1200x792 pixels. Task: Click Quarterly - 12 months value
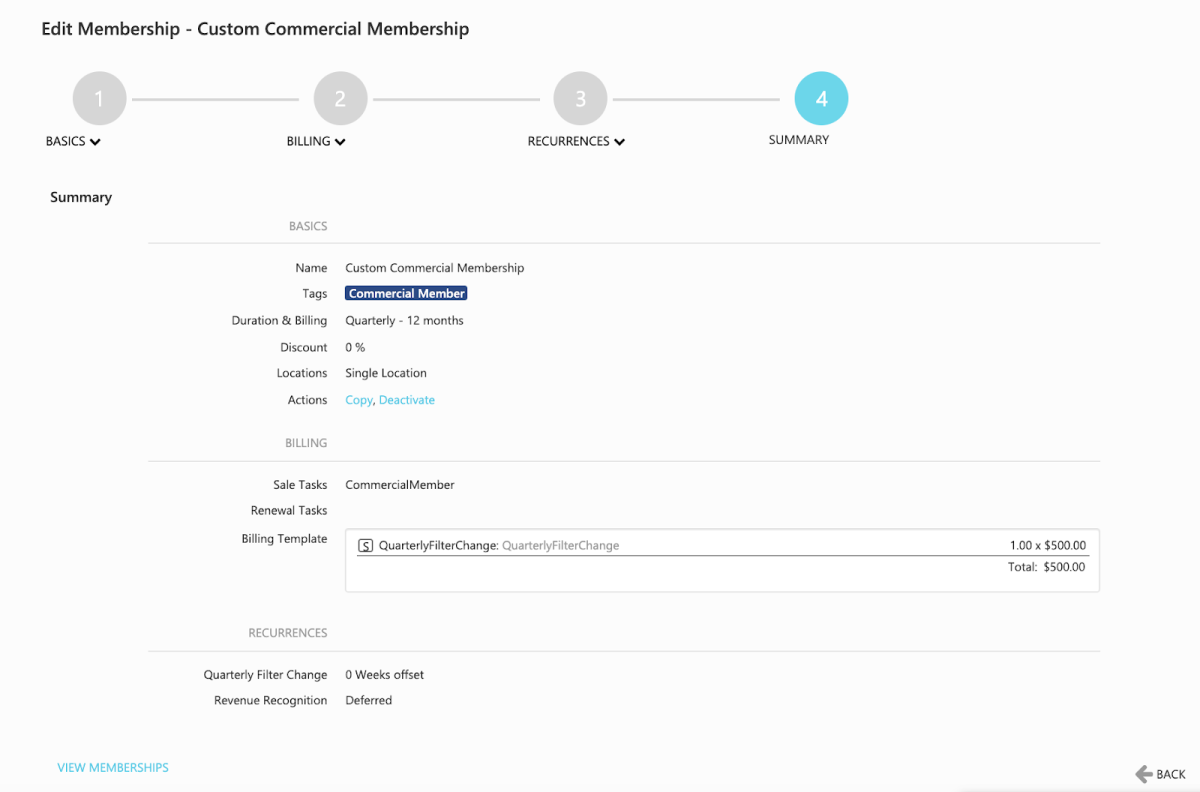coord(404,321)
